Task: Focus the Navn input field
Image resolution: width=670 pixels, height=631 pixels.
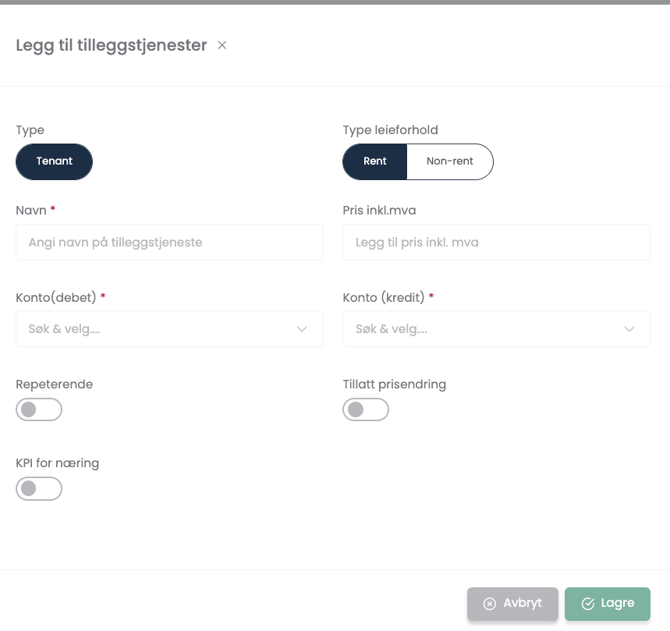Action: coord(169,242)
